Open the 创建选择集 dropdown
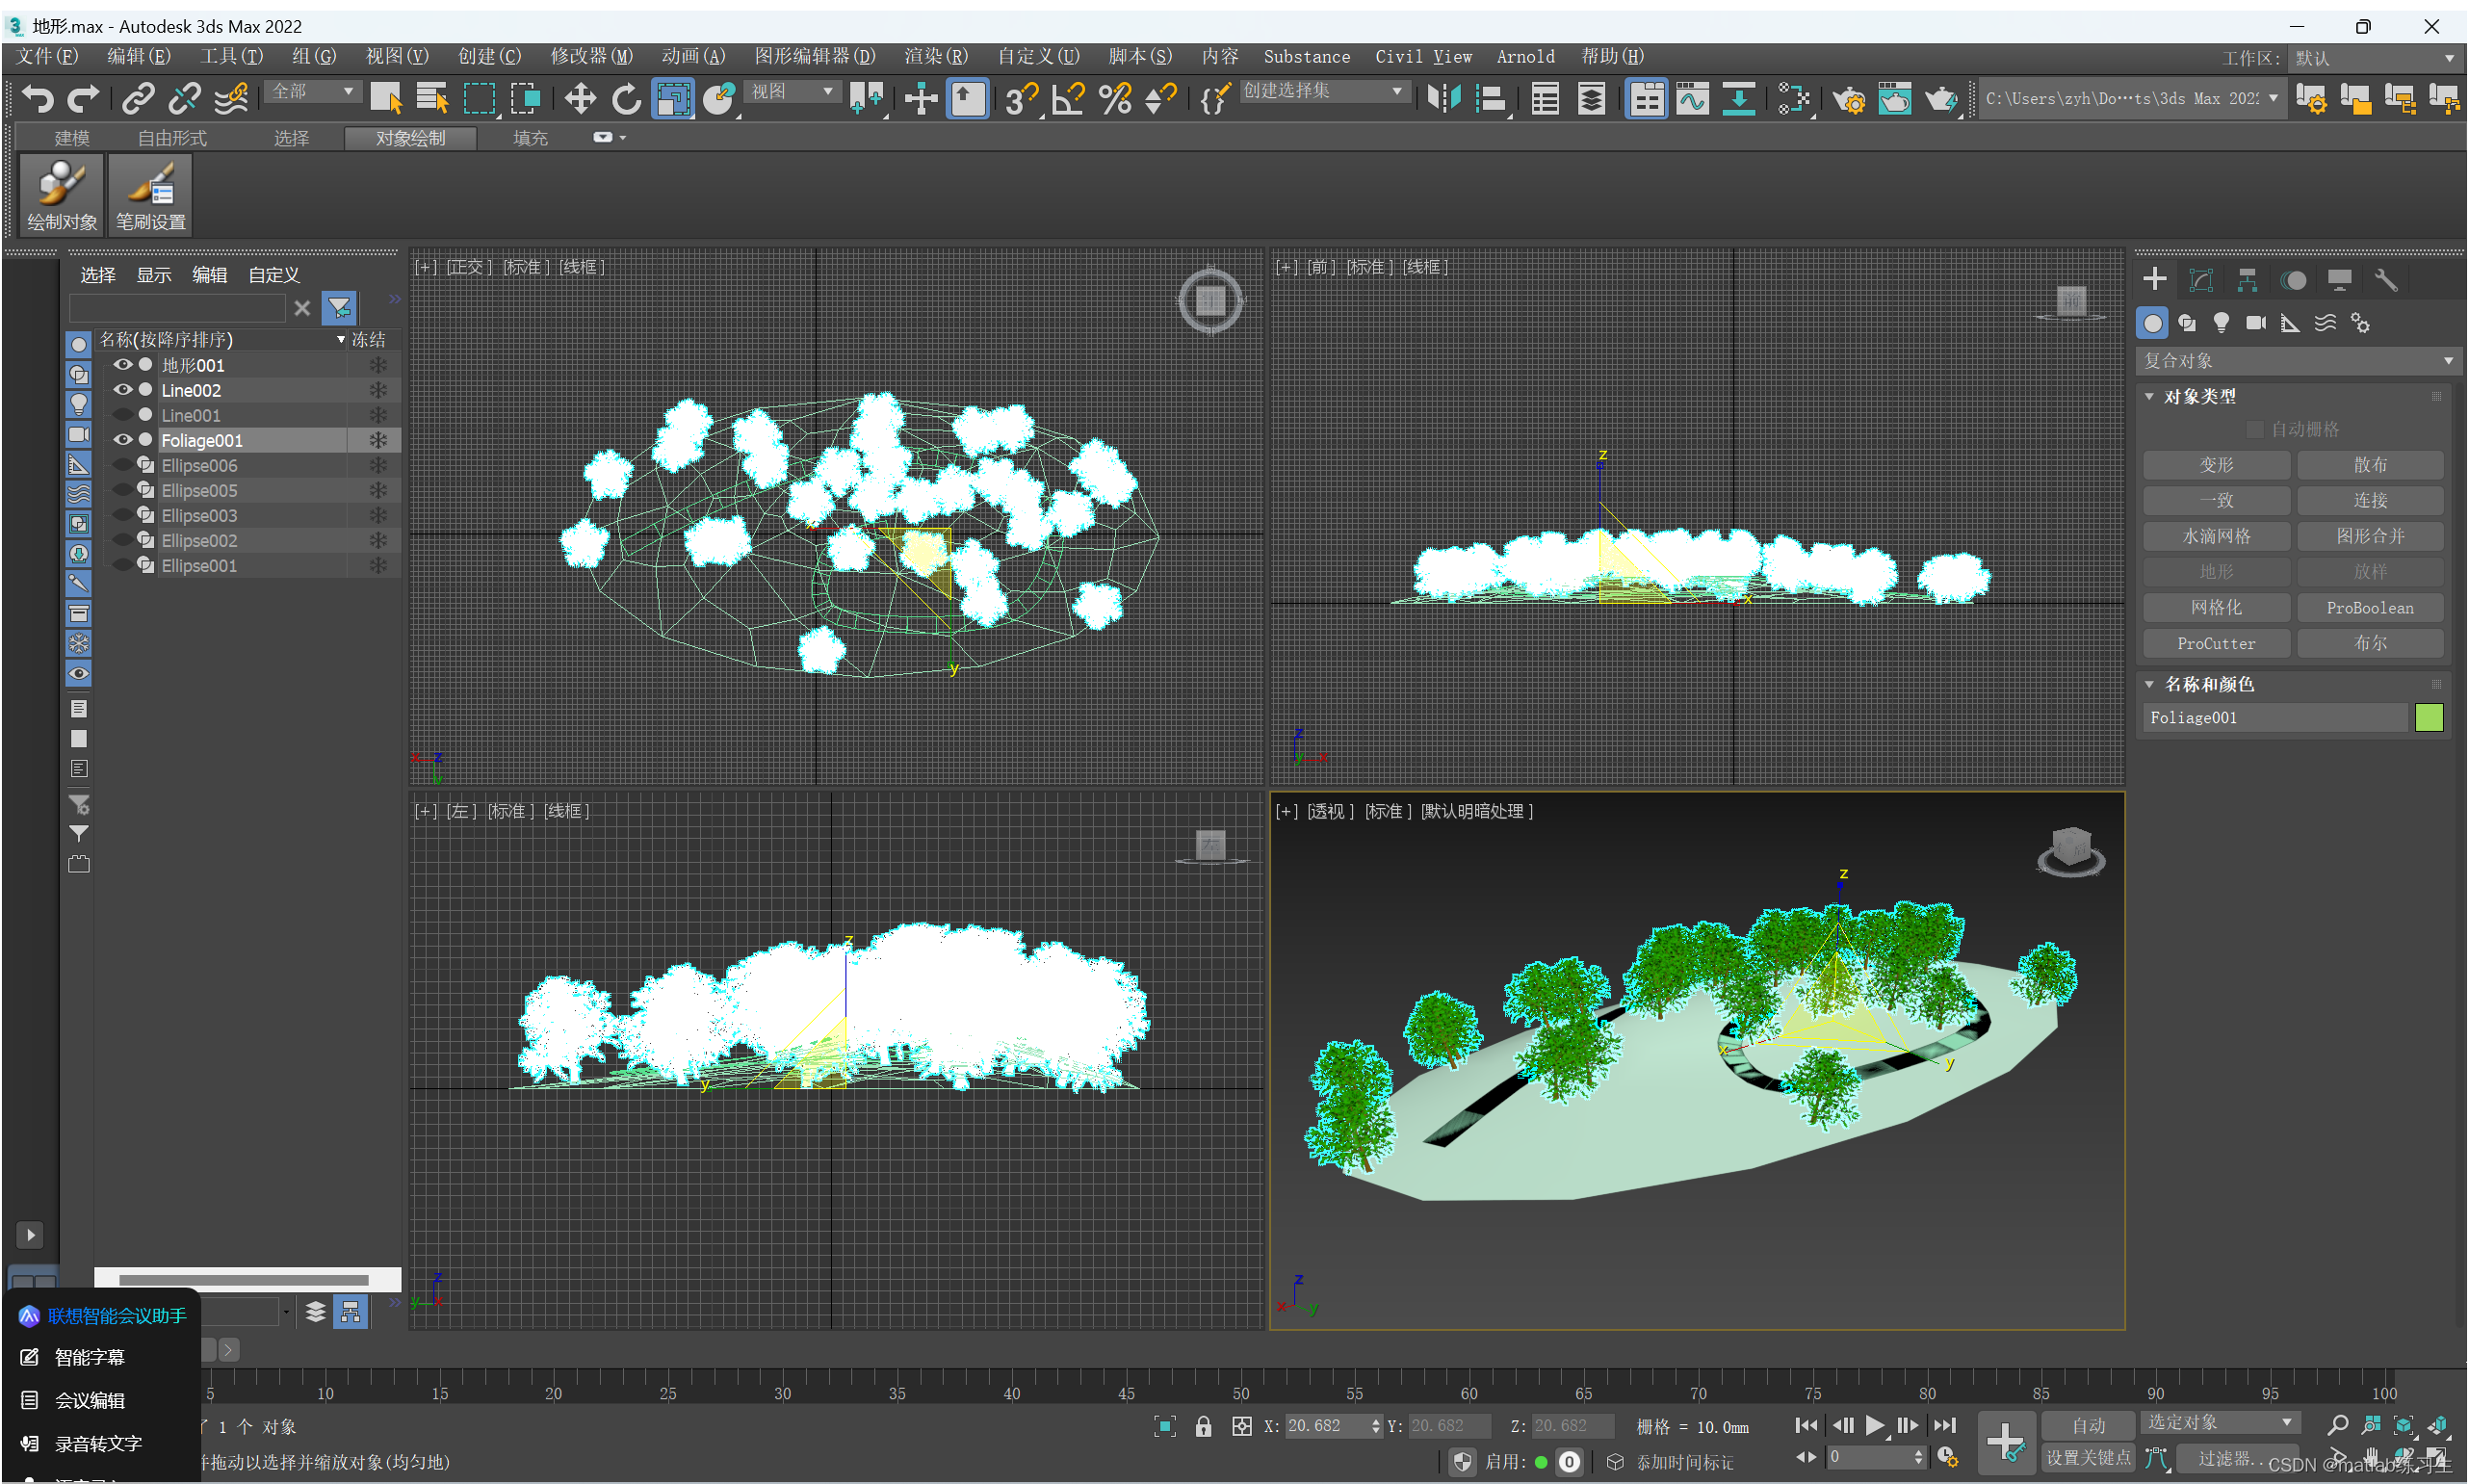Screen dimensions: 2469x1484 click(1397, 90)
